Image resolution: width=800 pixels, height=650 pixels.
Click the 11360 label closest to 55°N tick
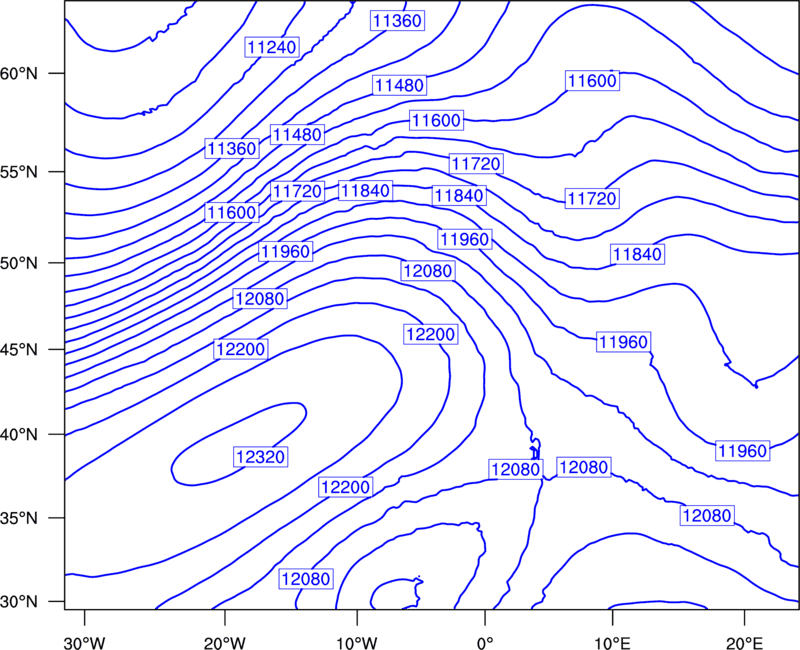tap(232, 148)
